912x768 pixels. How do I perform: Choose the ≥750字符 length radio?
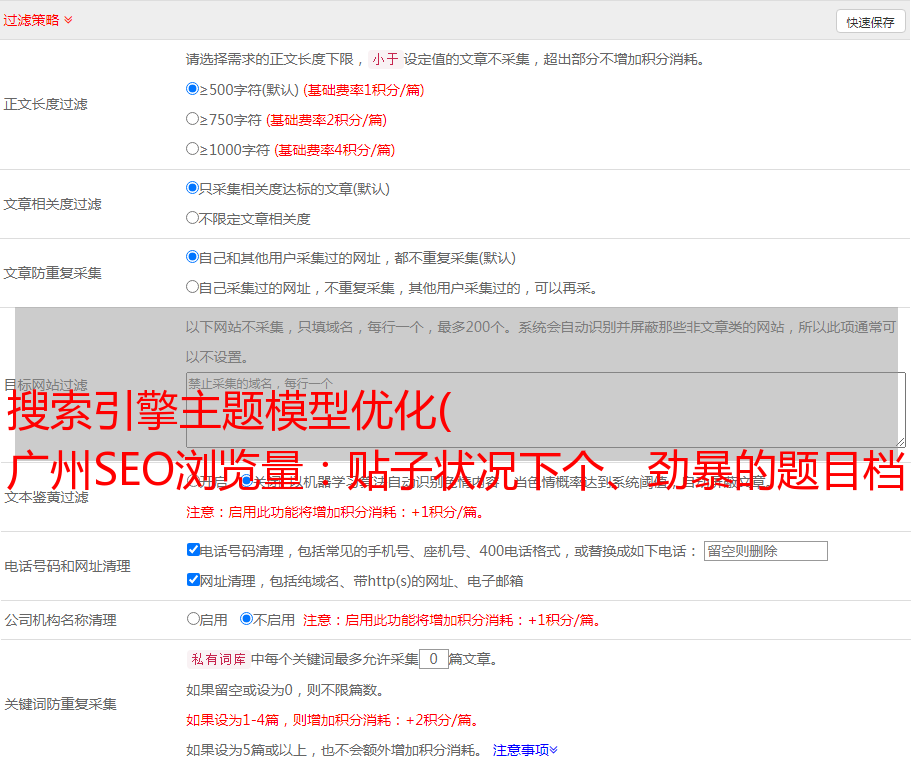point(192,119)
